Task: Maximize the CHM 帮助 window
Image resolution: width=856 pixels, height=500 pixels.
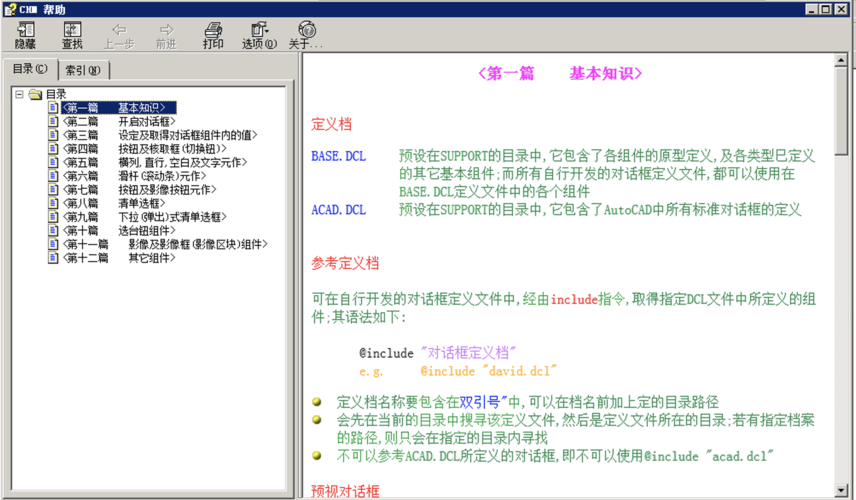Action: [826, 9]
